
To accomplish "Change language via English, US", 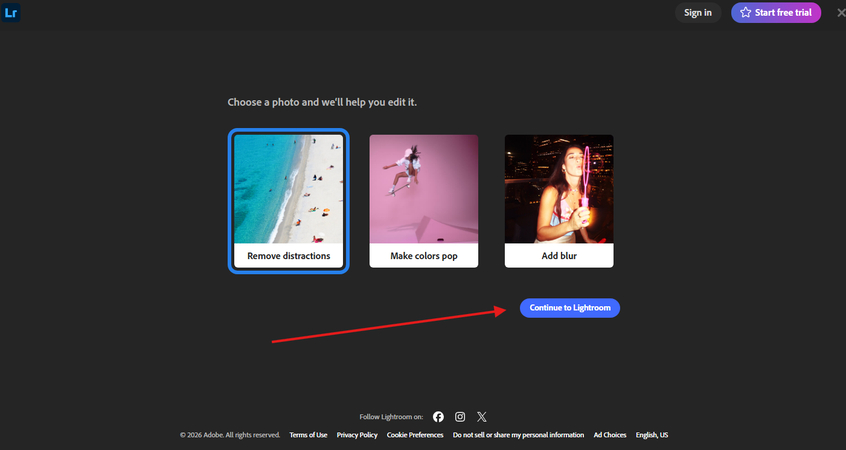I will 652,435.
